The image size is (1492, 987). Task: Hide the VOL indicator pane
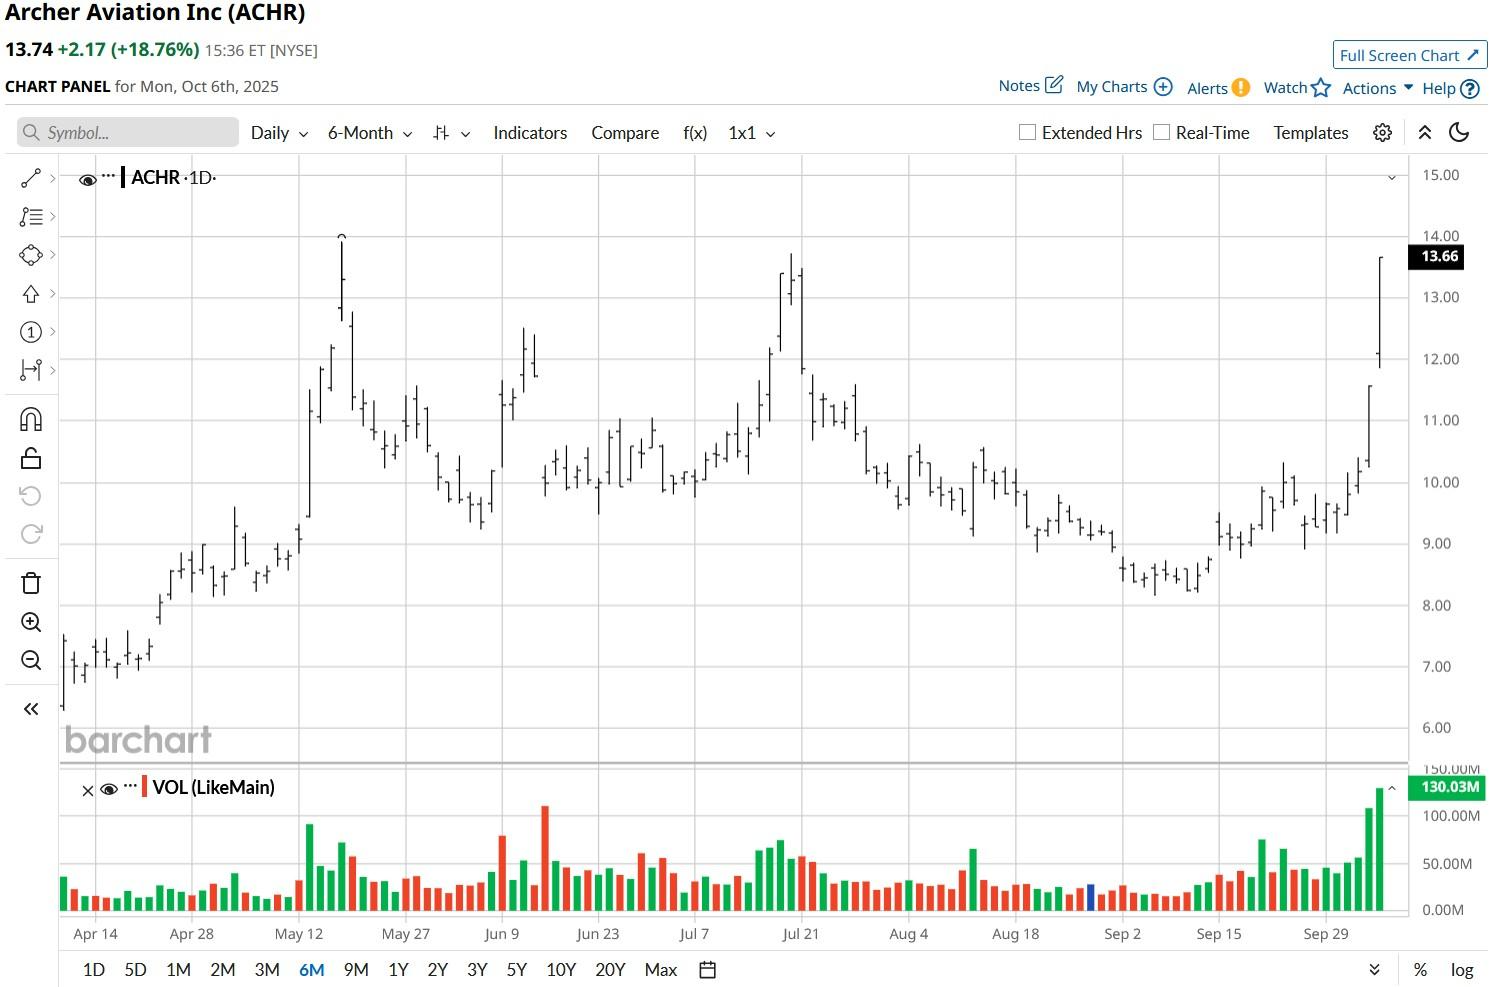click(x=110, y=789)
